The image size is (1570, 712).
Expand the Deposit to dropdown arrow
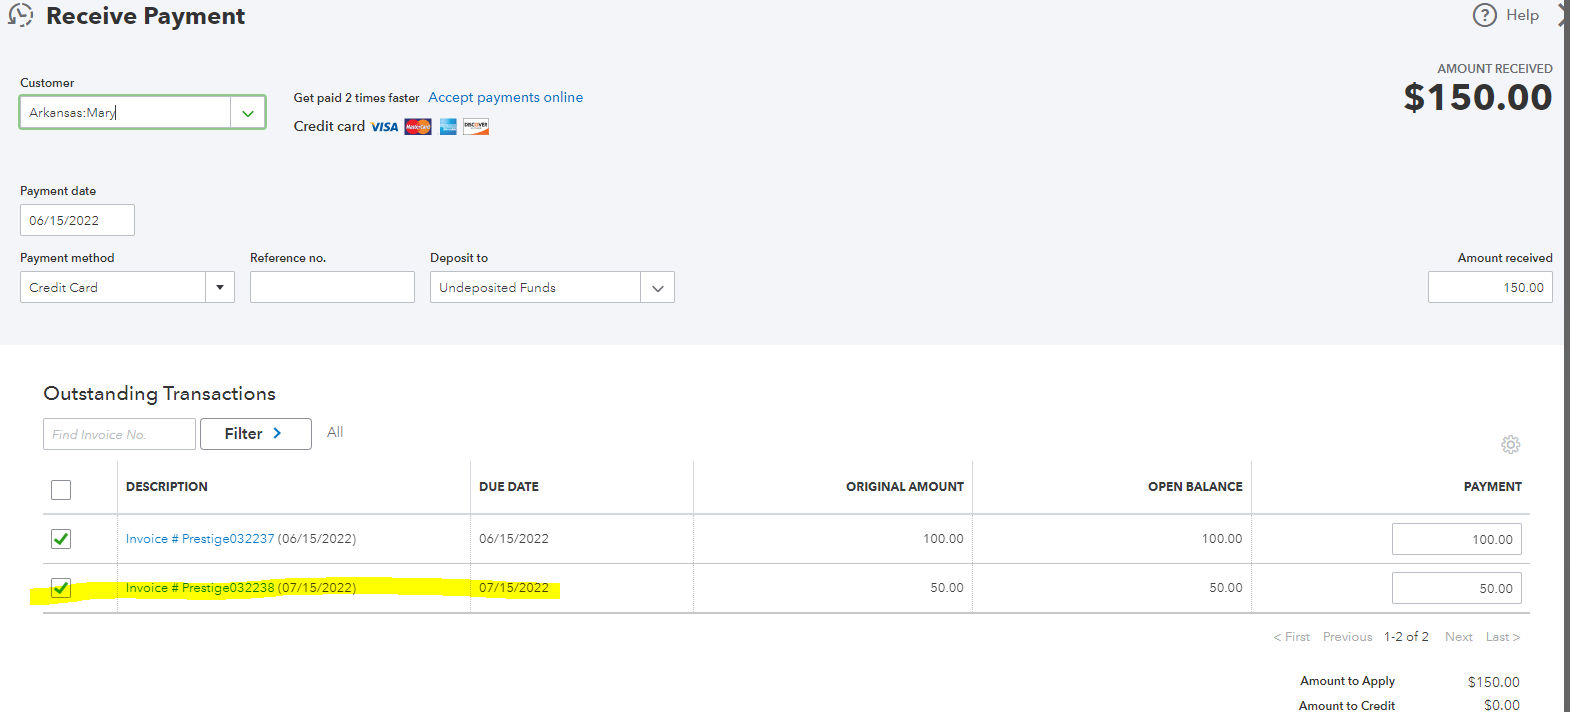[x=658, y=288]
